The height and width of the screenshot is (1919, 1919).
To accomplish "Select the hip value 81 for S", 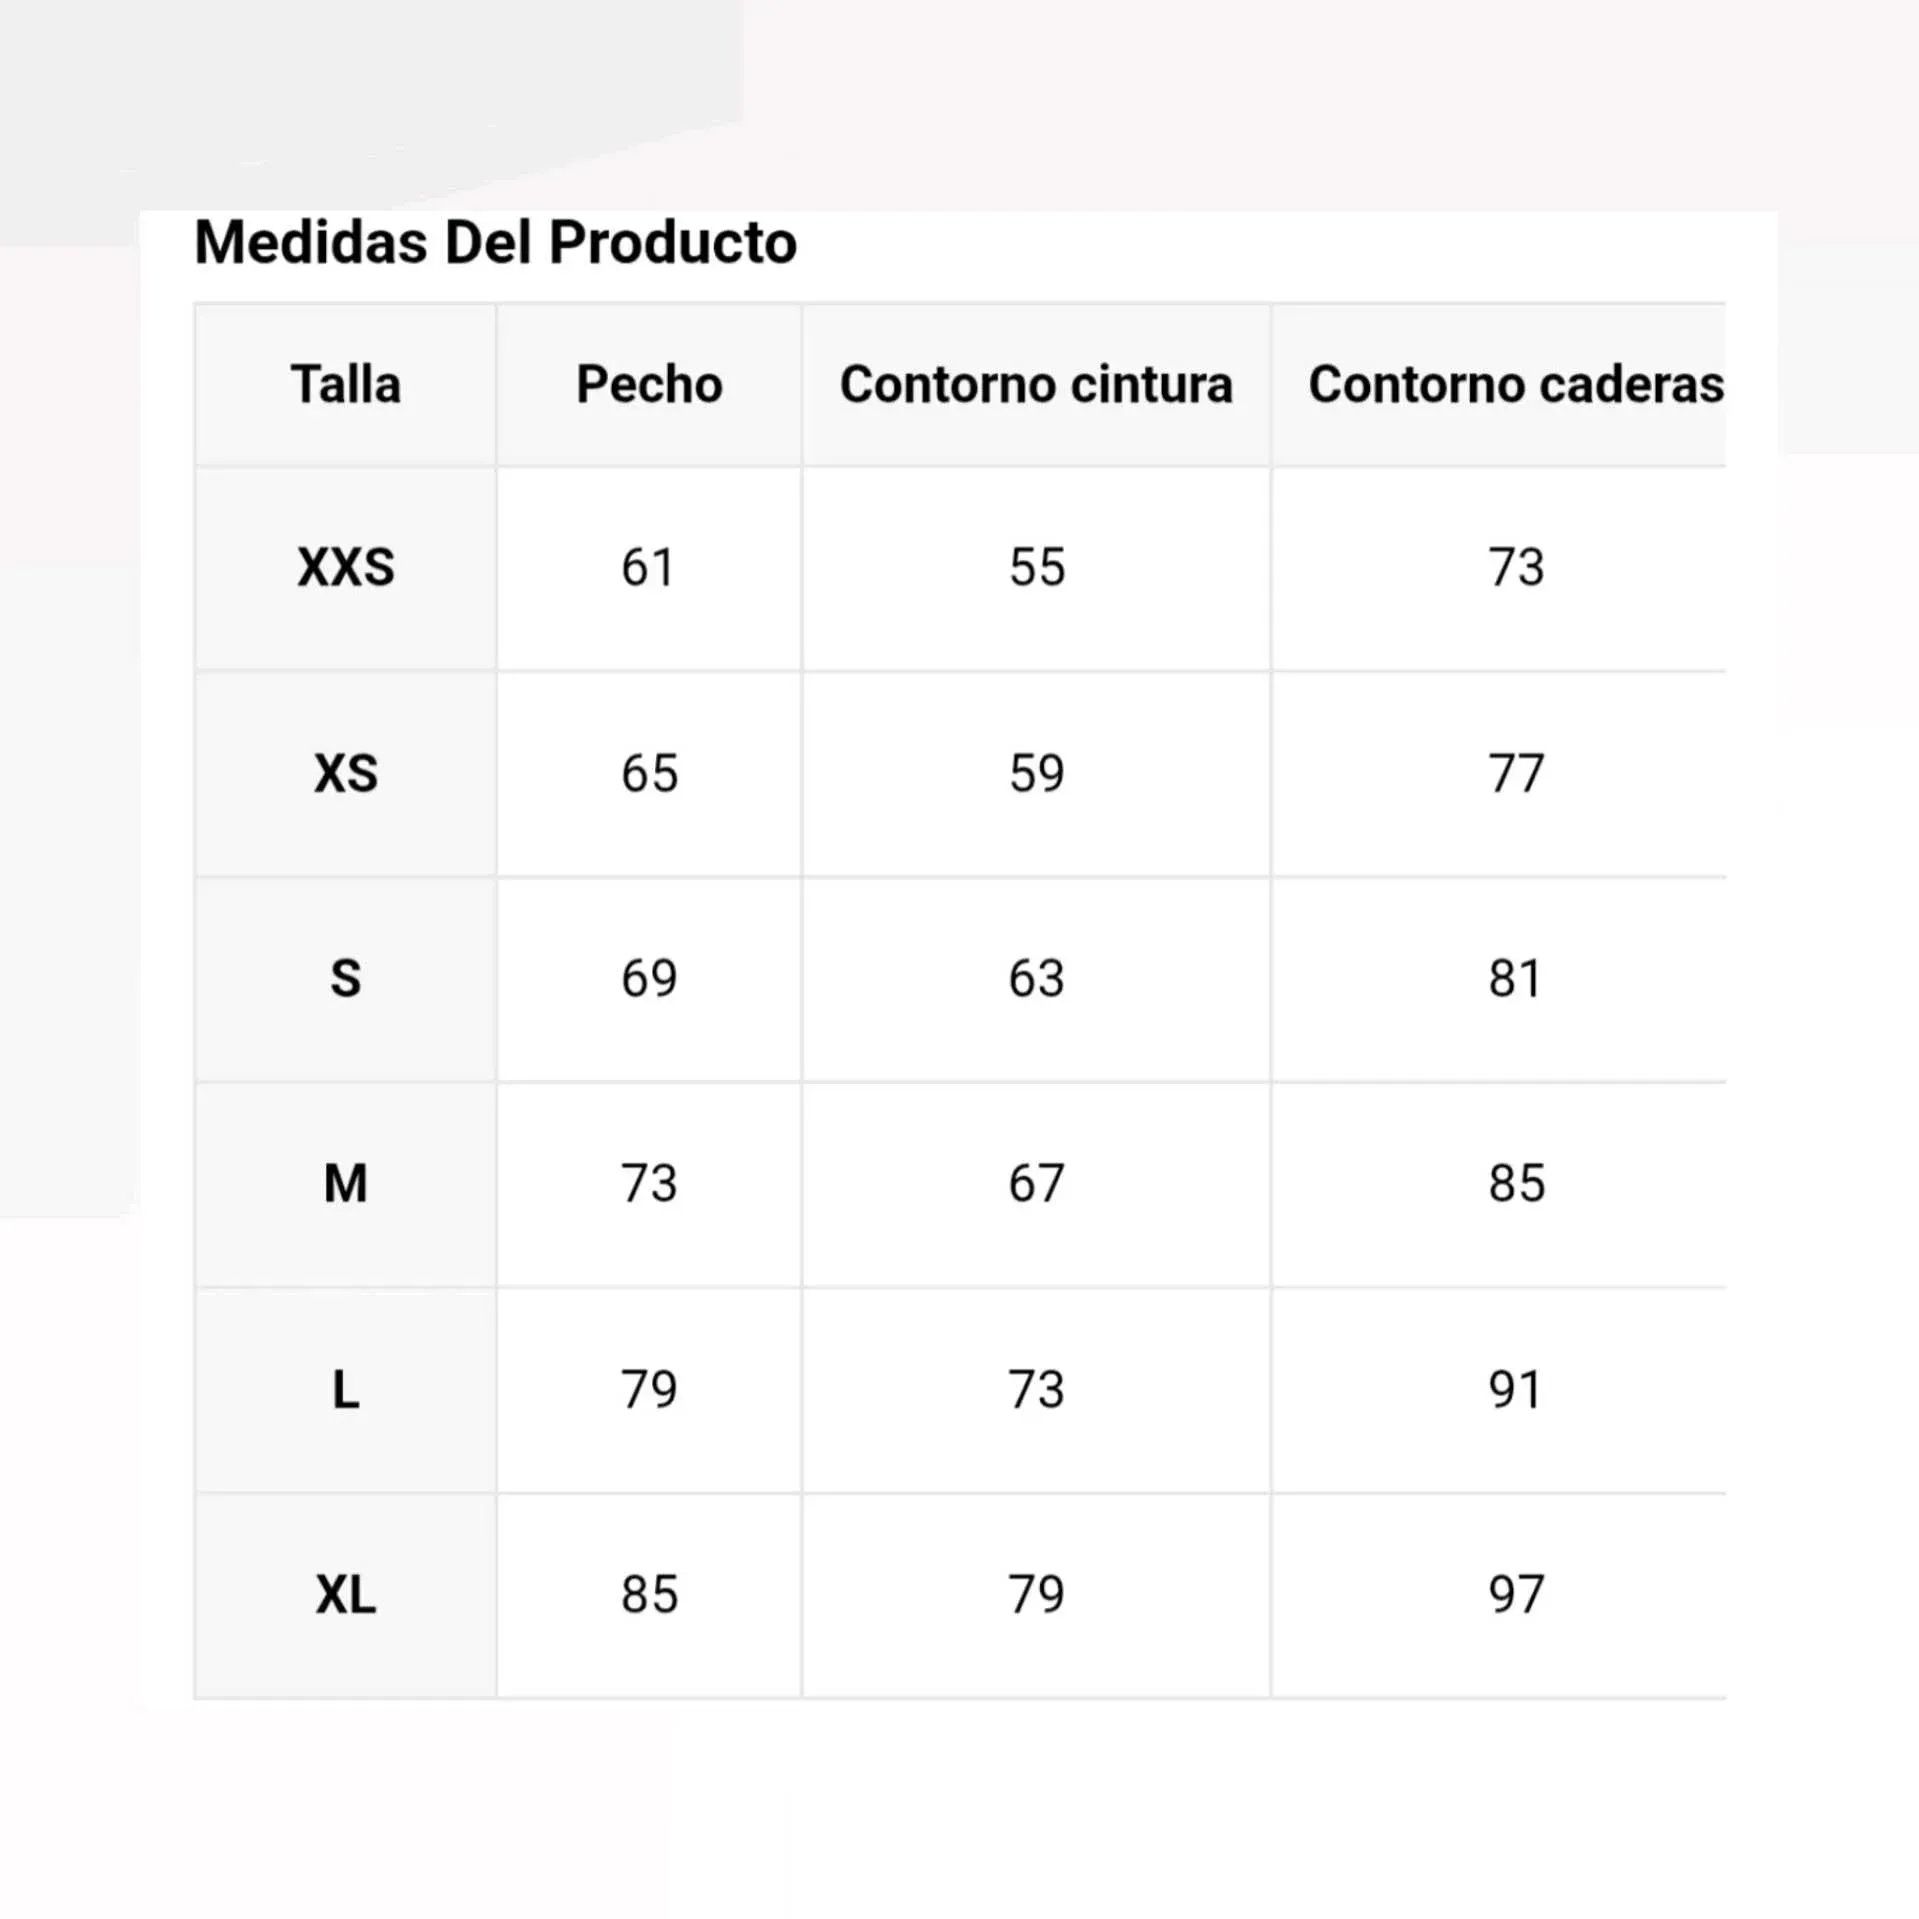I will pyautogui.click(x=1514, y=979).
